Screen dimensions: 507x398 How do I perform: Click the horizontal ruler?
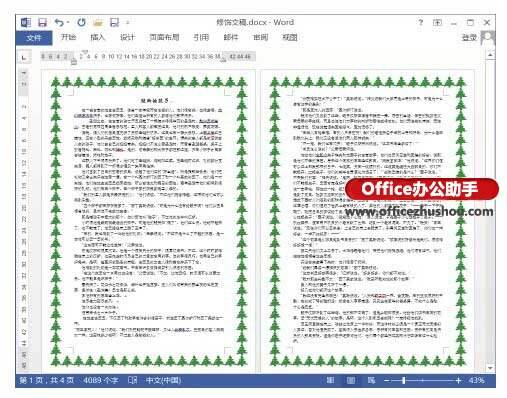pos(148,57)
